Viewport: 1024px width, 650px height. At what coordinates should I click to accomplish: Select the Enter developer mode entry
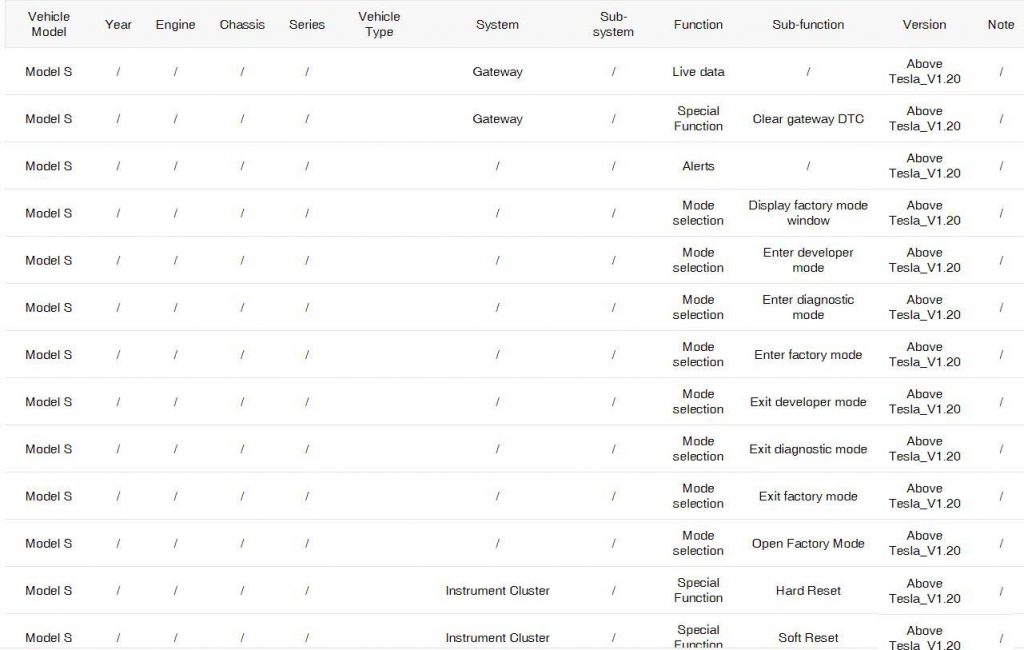pyautogui.click(x=808, y=260)
